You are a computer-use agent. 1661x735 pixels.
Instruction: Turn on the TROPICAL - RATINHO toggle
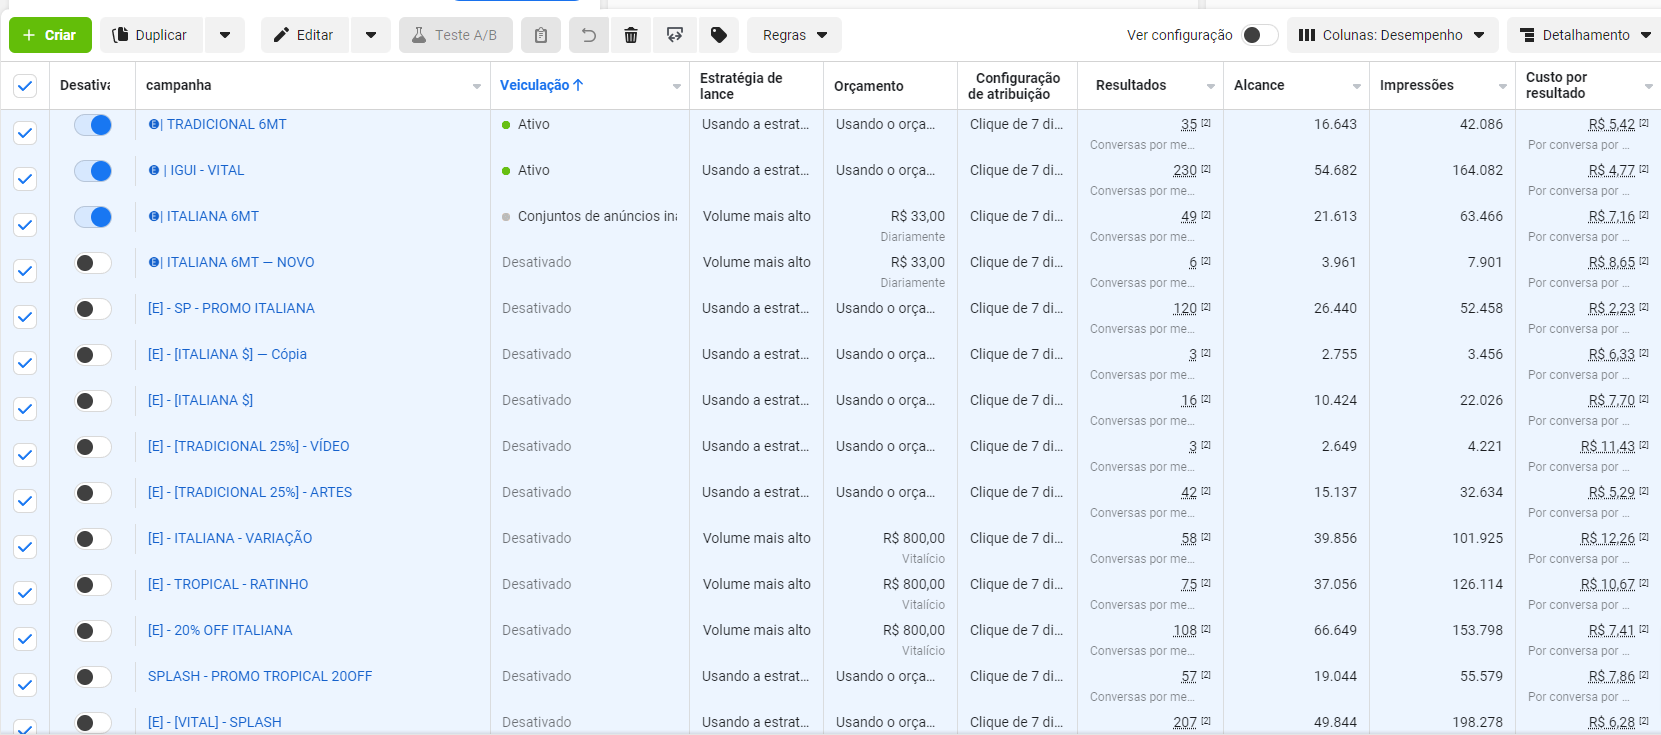(93, 585)
